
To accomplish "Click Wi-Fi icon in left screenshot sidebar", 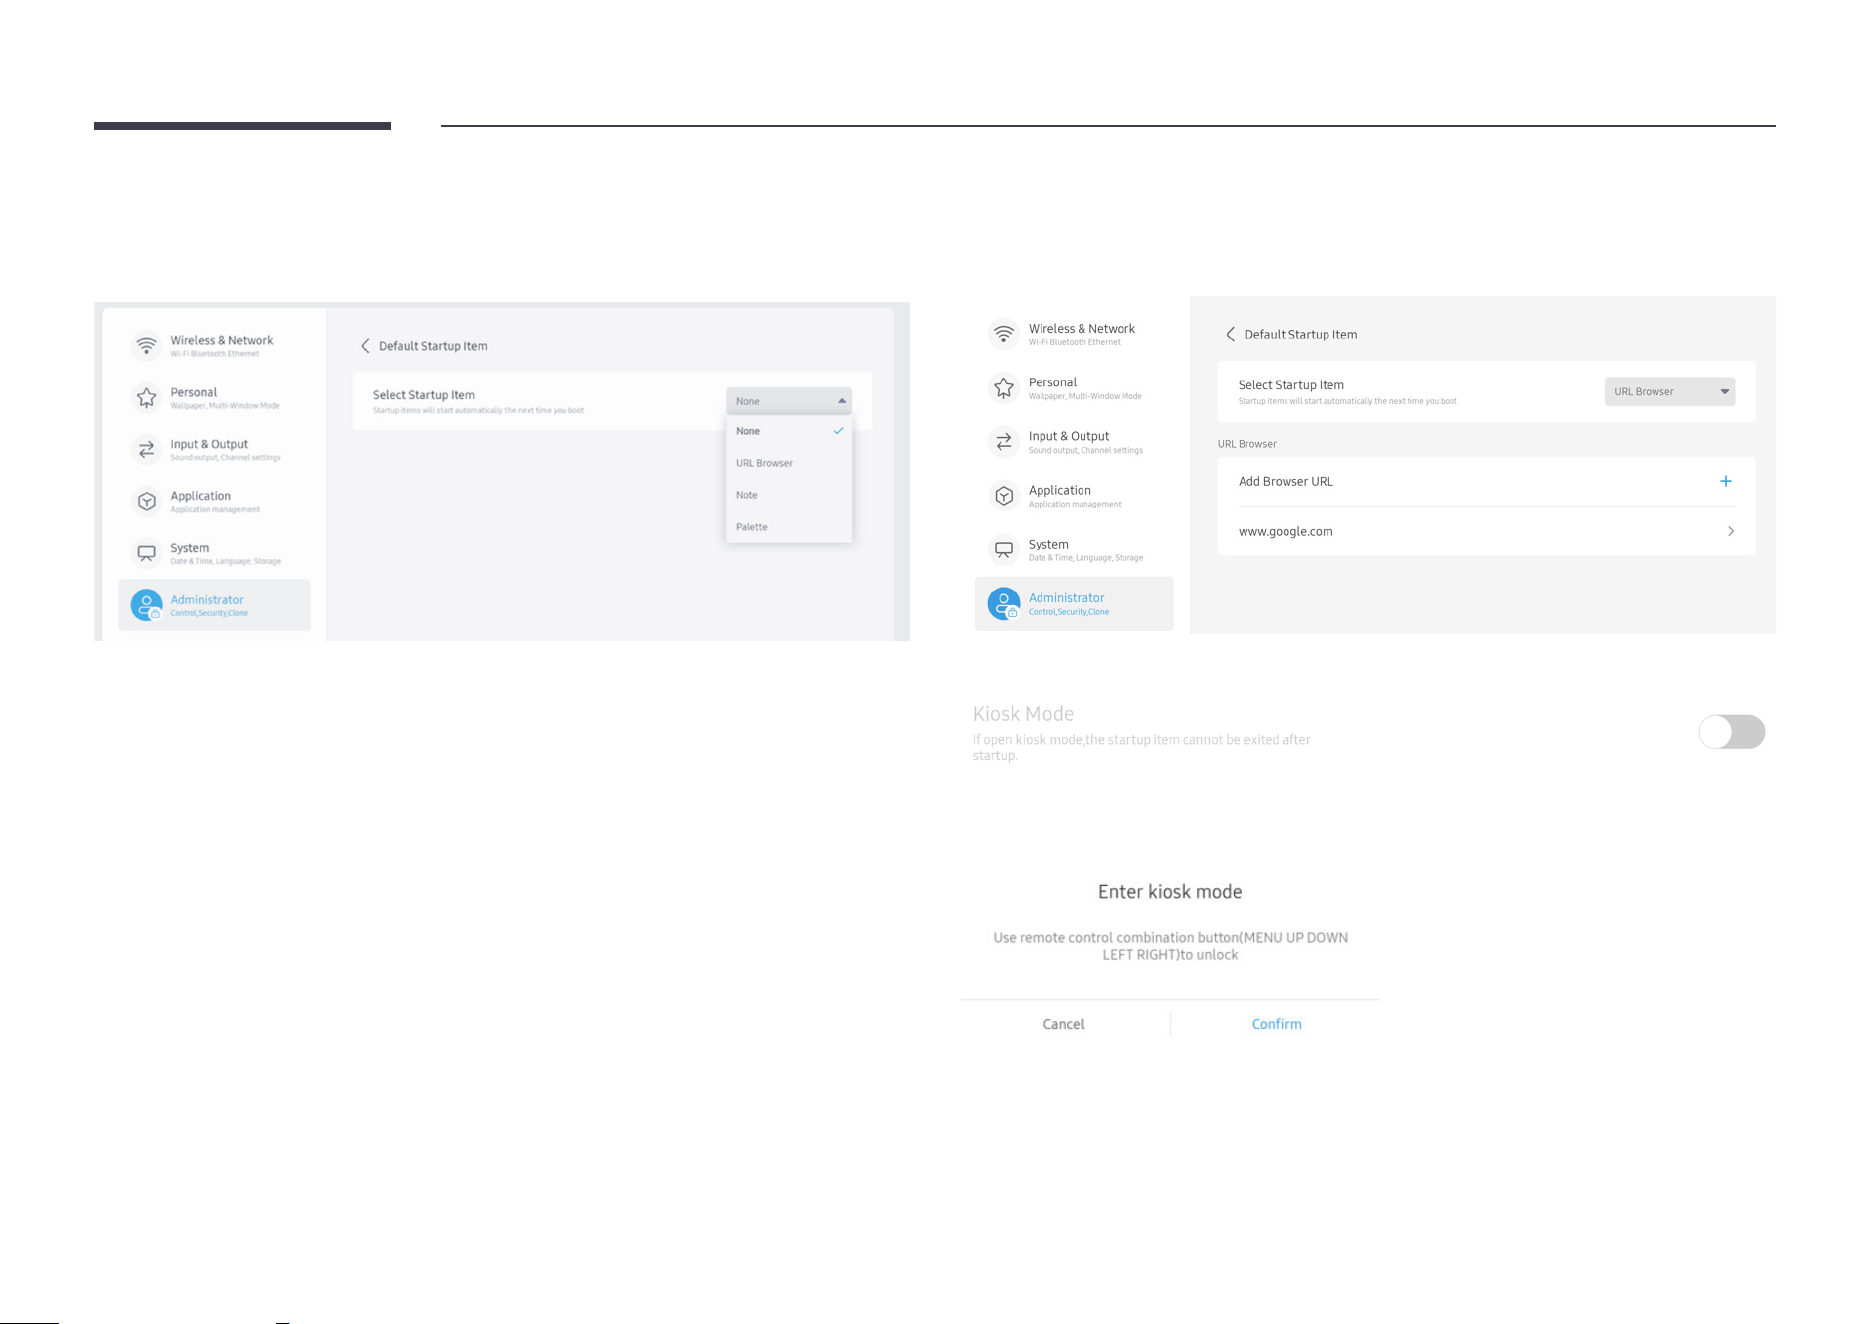I will 147,345.
